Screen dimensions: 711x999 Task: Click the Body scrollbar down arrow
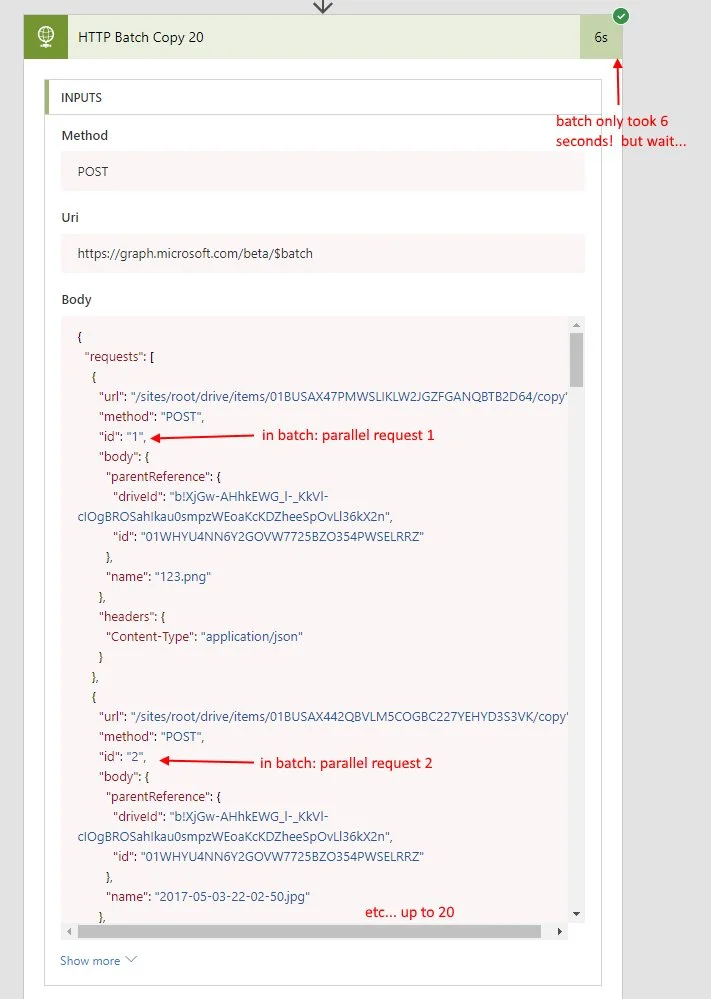tap(576, 914)
